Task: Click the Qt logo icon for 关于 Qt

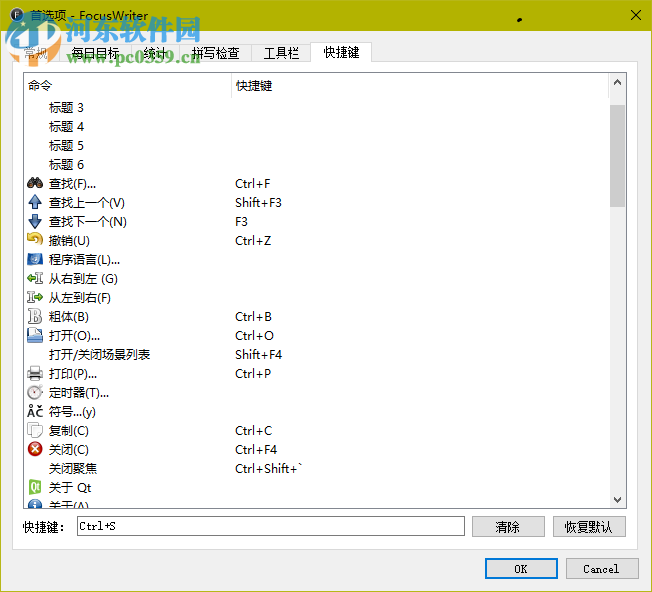Action: coord(35,487)
